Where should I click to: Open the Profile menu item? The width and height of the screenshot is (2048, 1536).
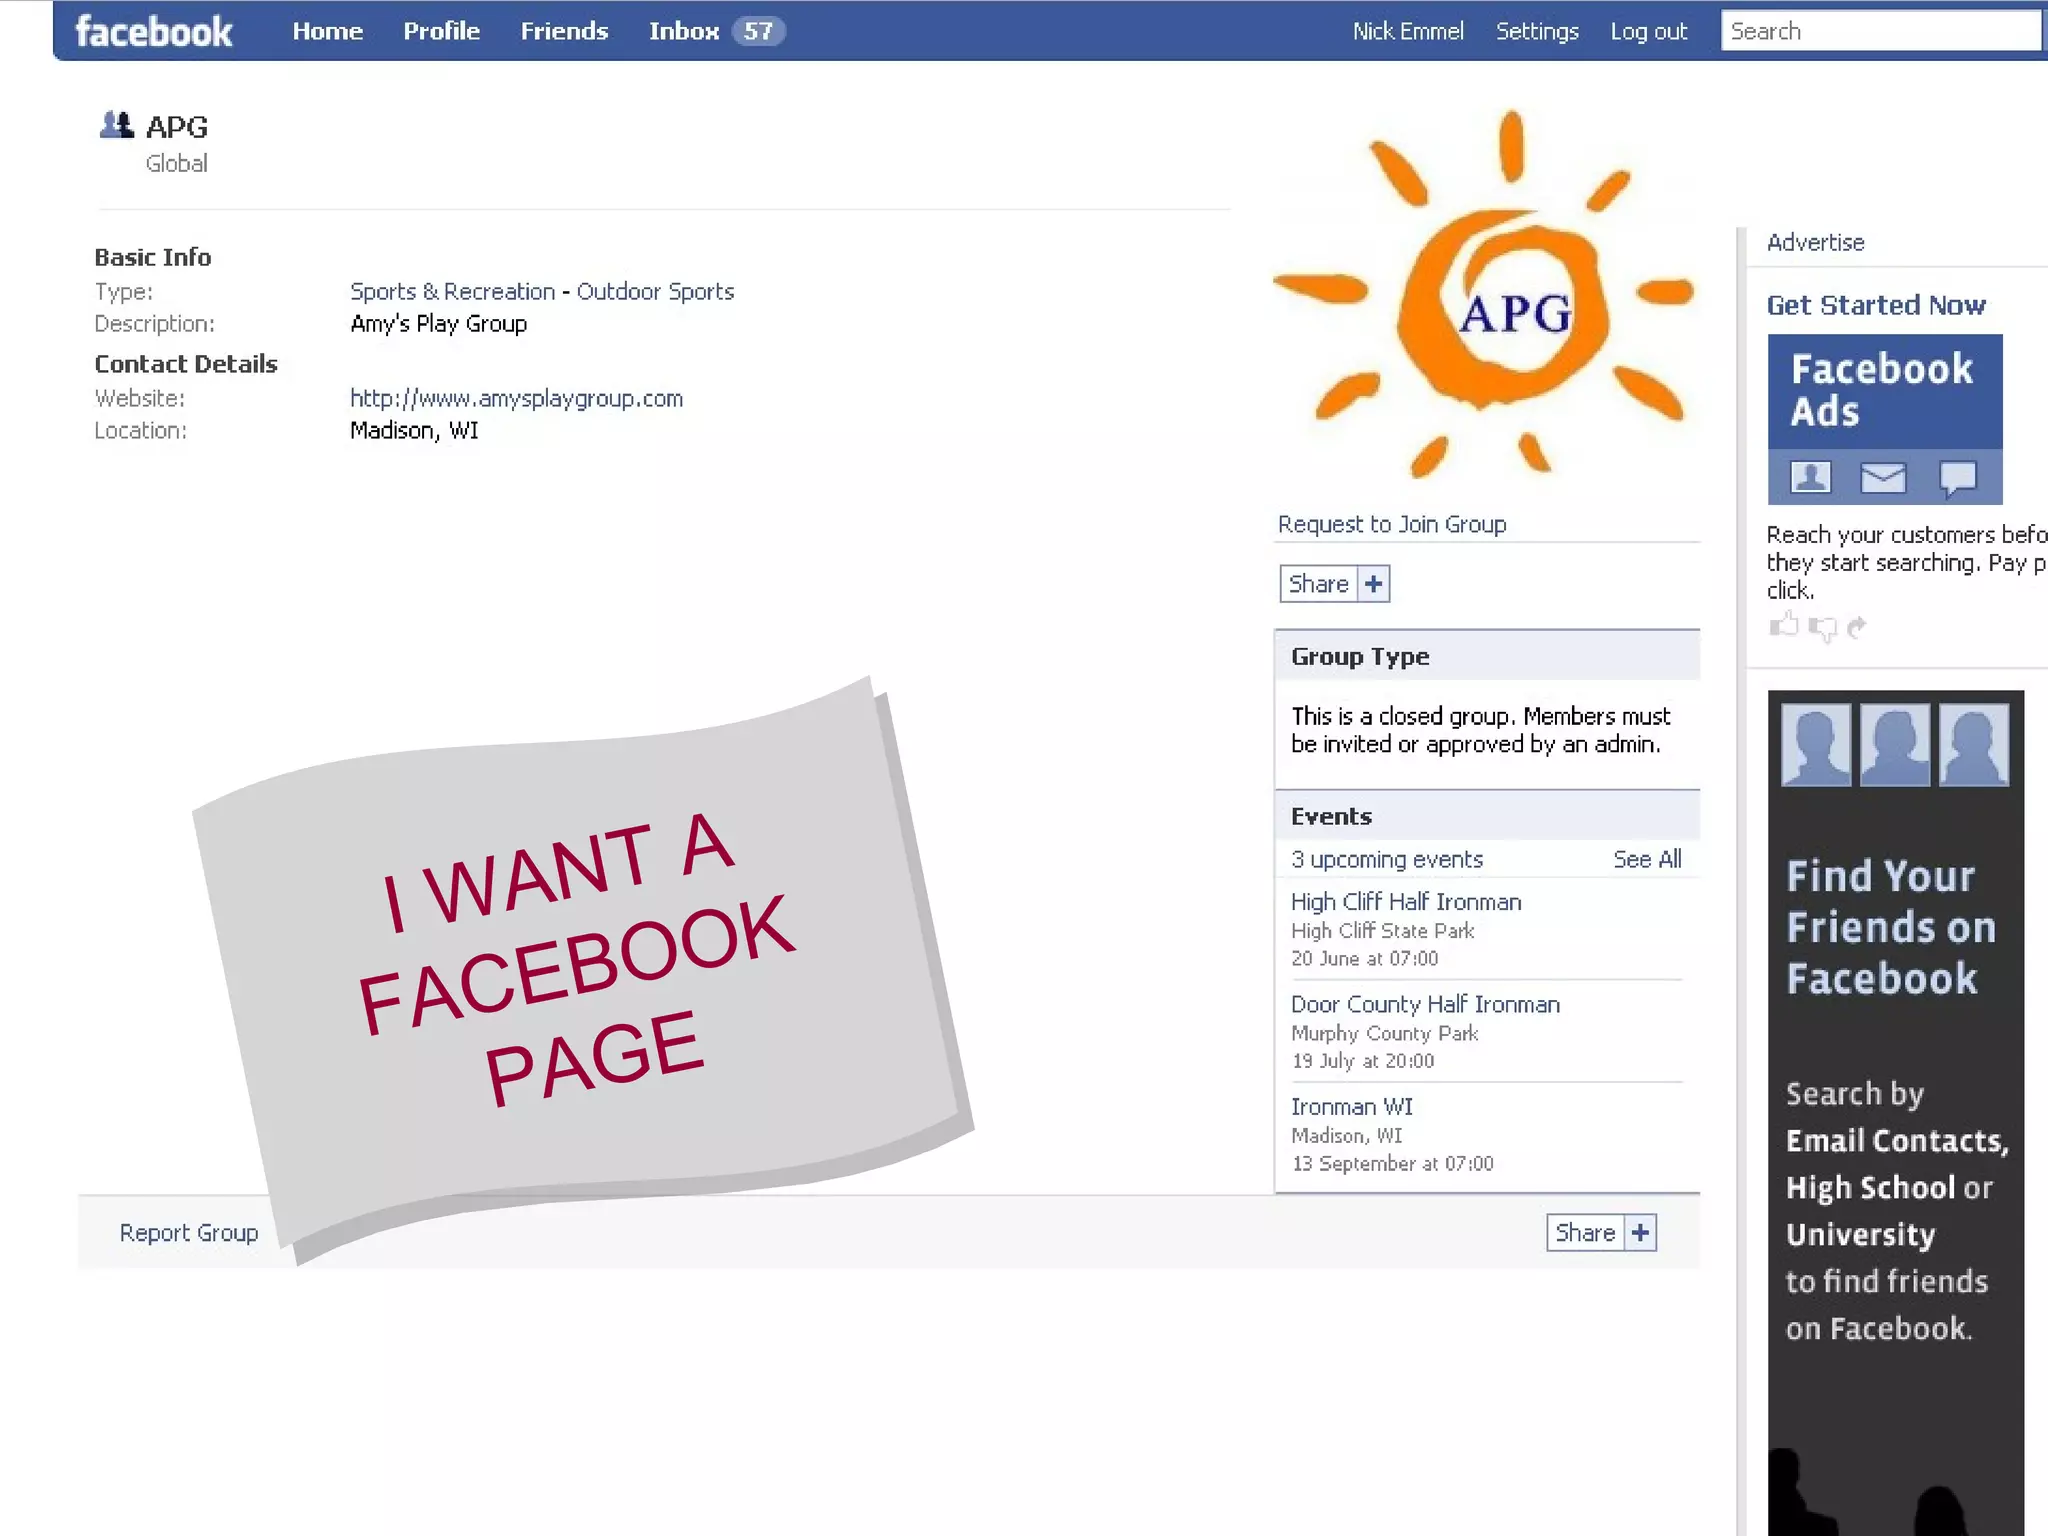point(441,31)
